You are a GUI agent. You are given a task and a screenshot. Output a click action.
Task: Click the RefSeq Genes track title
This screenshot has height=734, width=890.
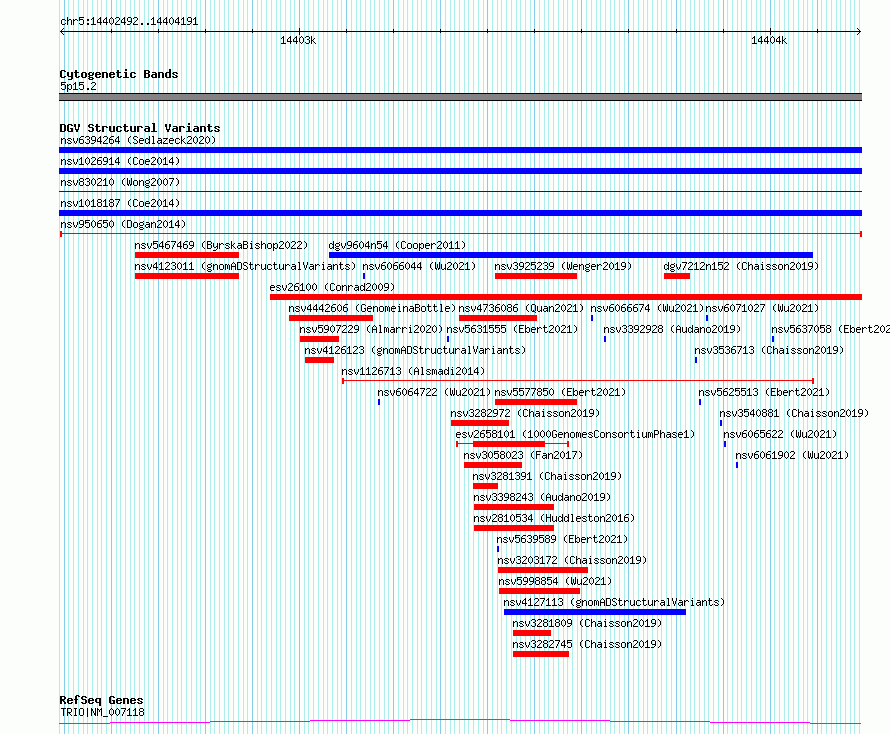tap(101, 700)
